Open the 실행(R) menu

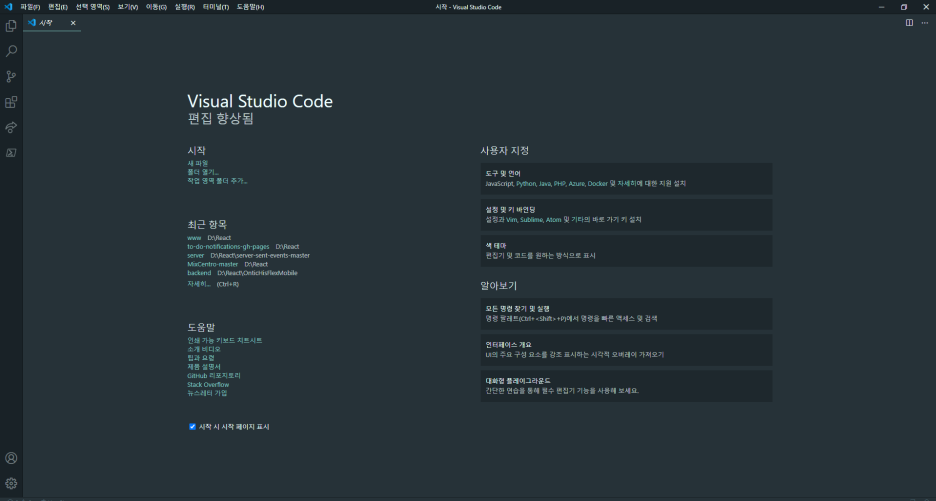coord(184,7)
